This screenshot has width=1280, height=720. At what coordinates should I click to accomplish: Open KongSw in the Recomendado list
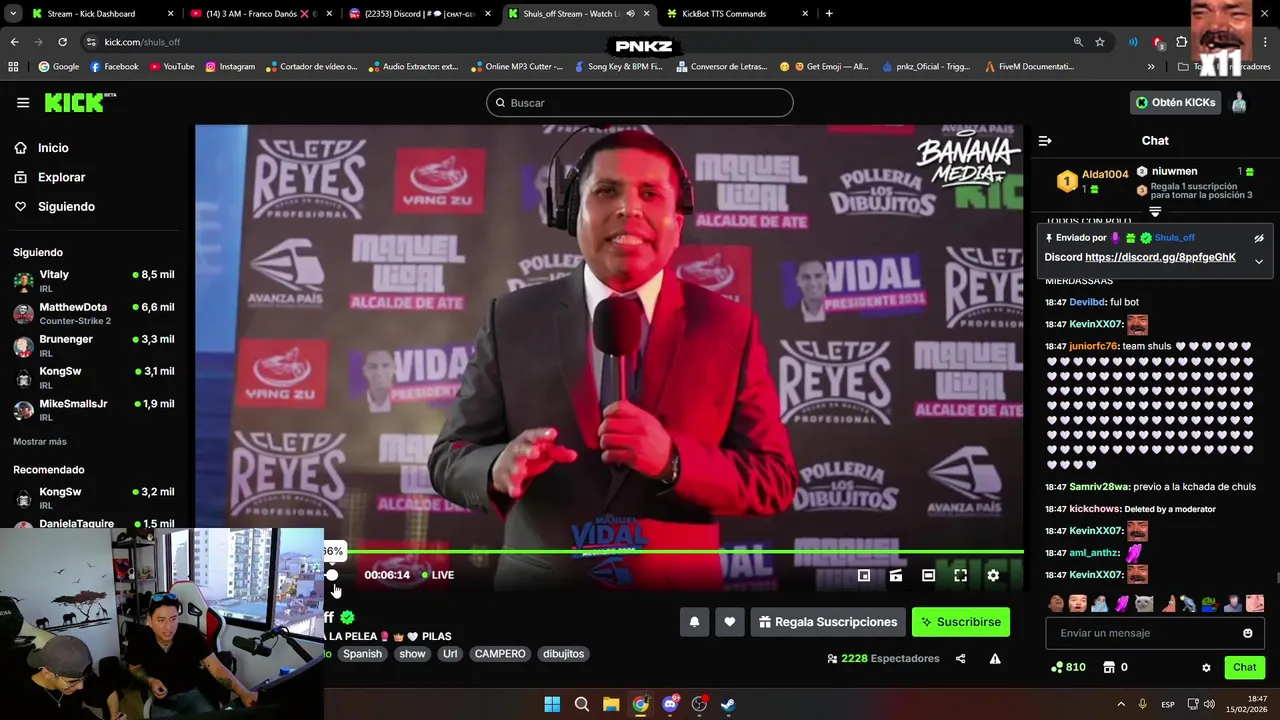94,498
